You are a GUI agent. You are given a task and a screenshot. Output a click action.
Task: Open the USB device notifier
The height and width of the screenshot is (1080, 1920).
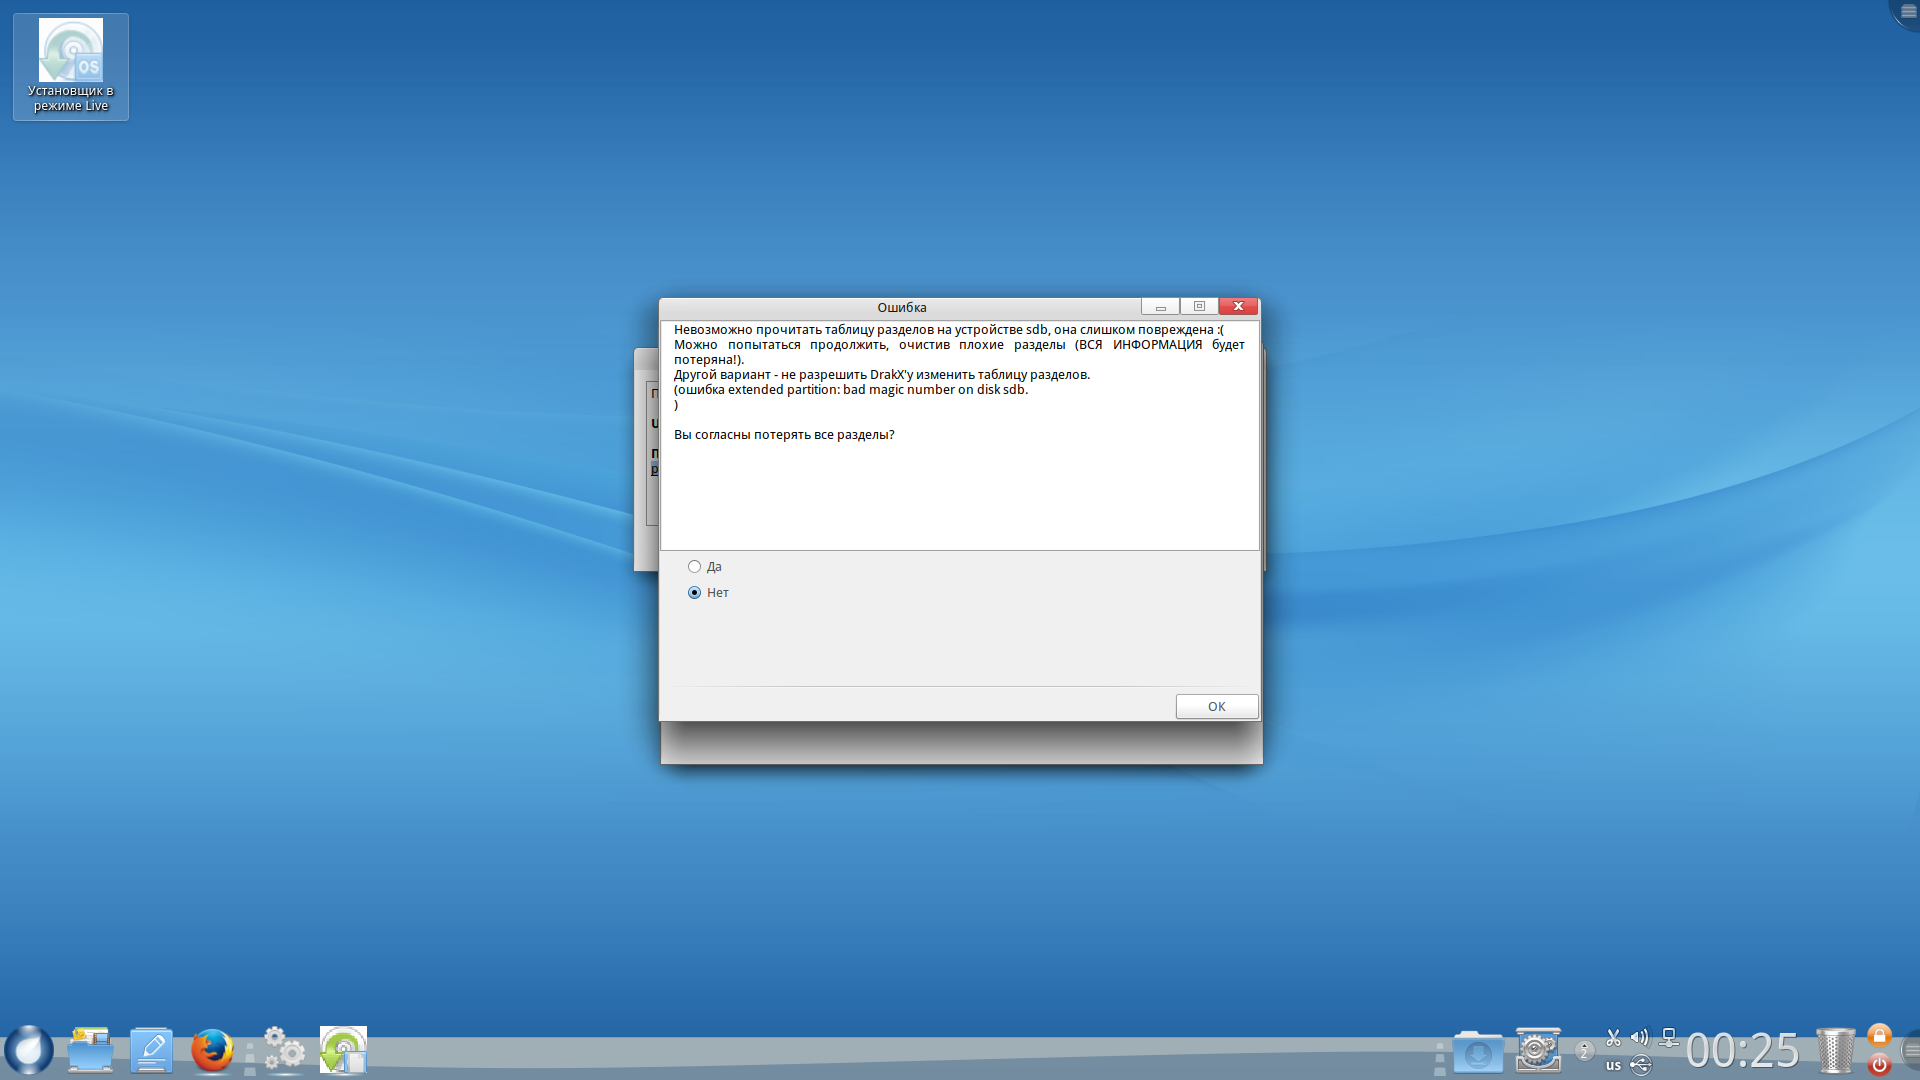click(1641, 1066)
